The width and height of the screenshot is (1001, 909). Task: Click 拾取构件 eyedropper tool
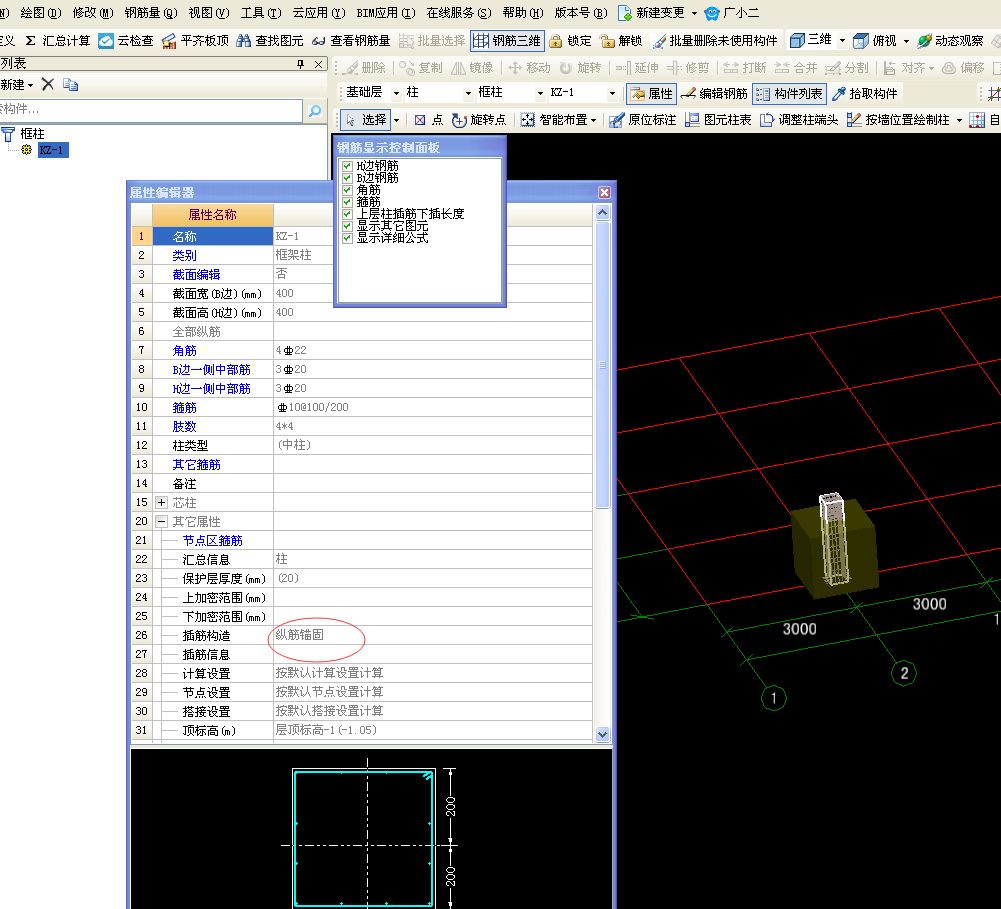(x=865, y=94)
